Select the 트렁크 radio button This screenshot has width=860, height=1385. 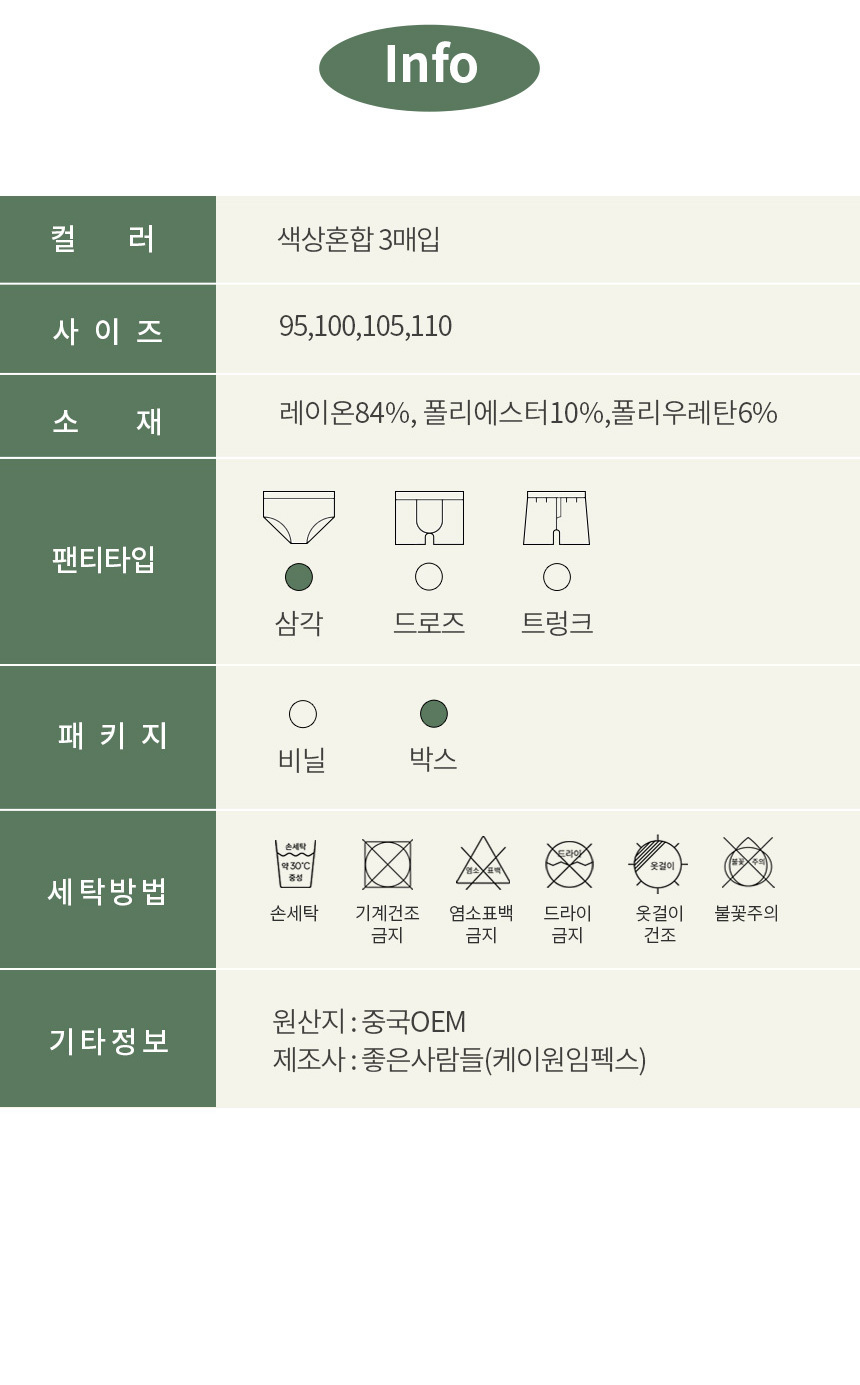pyautogui.click(x=557, y=577)
